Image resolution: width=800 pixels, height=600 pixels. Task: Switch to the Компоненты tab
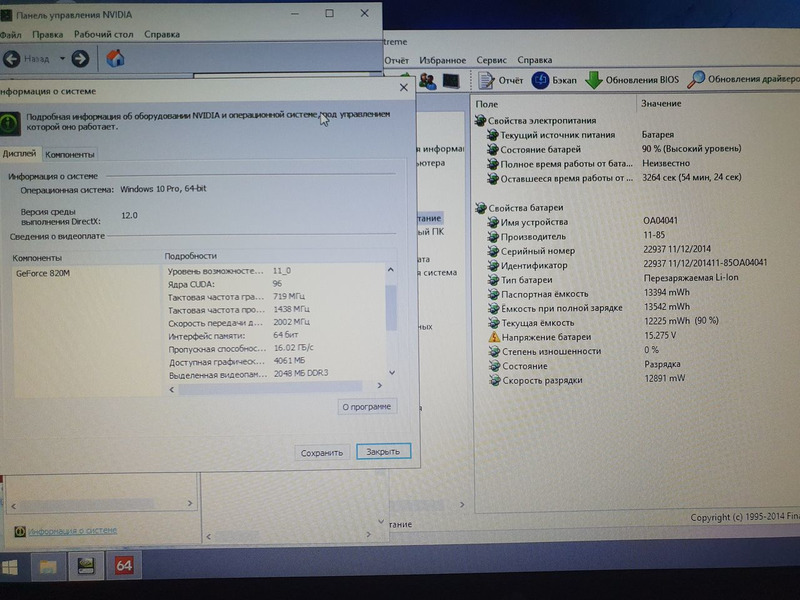(x=70, y=154)
